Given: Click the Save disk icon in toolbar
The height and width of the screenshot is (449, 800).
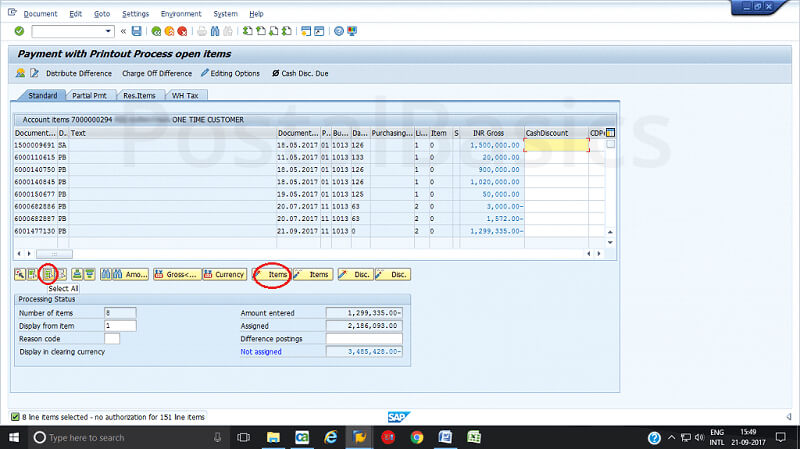Looking at the screenshot, I should [x=136, y=31].
